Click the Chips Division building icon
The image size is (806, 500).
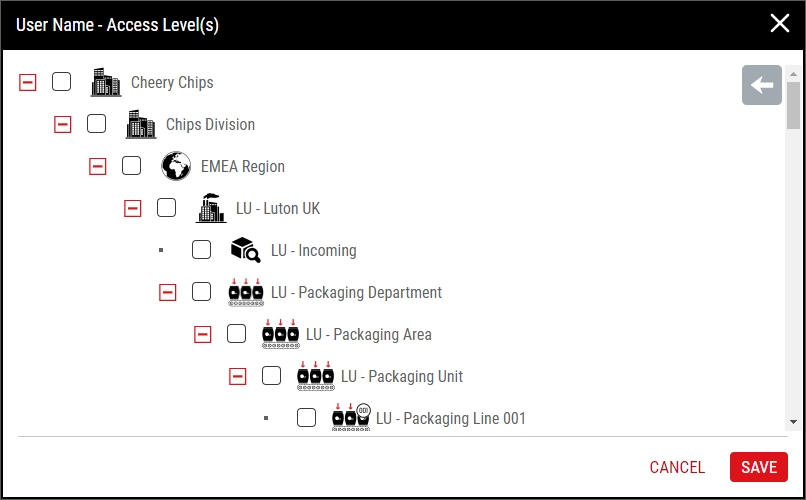click(141, 124)
